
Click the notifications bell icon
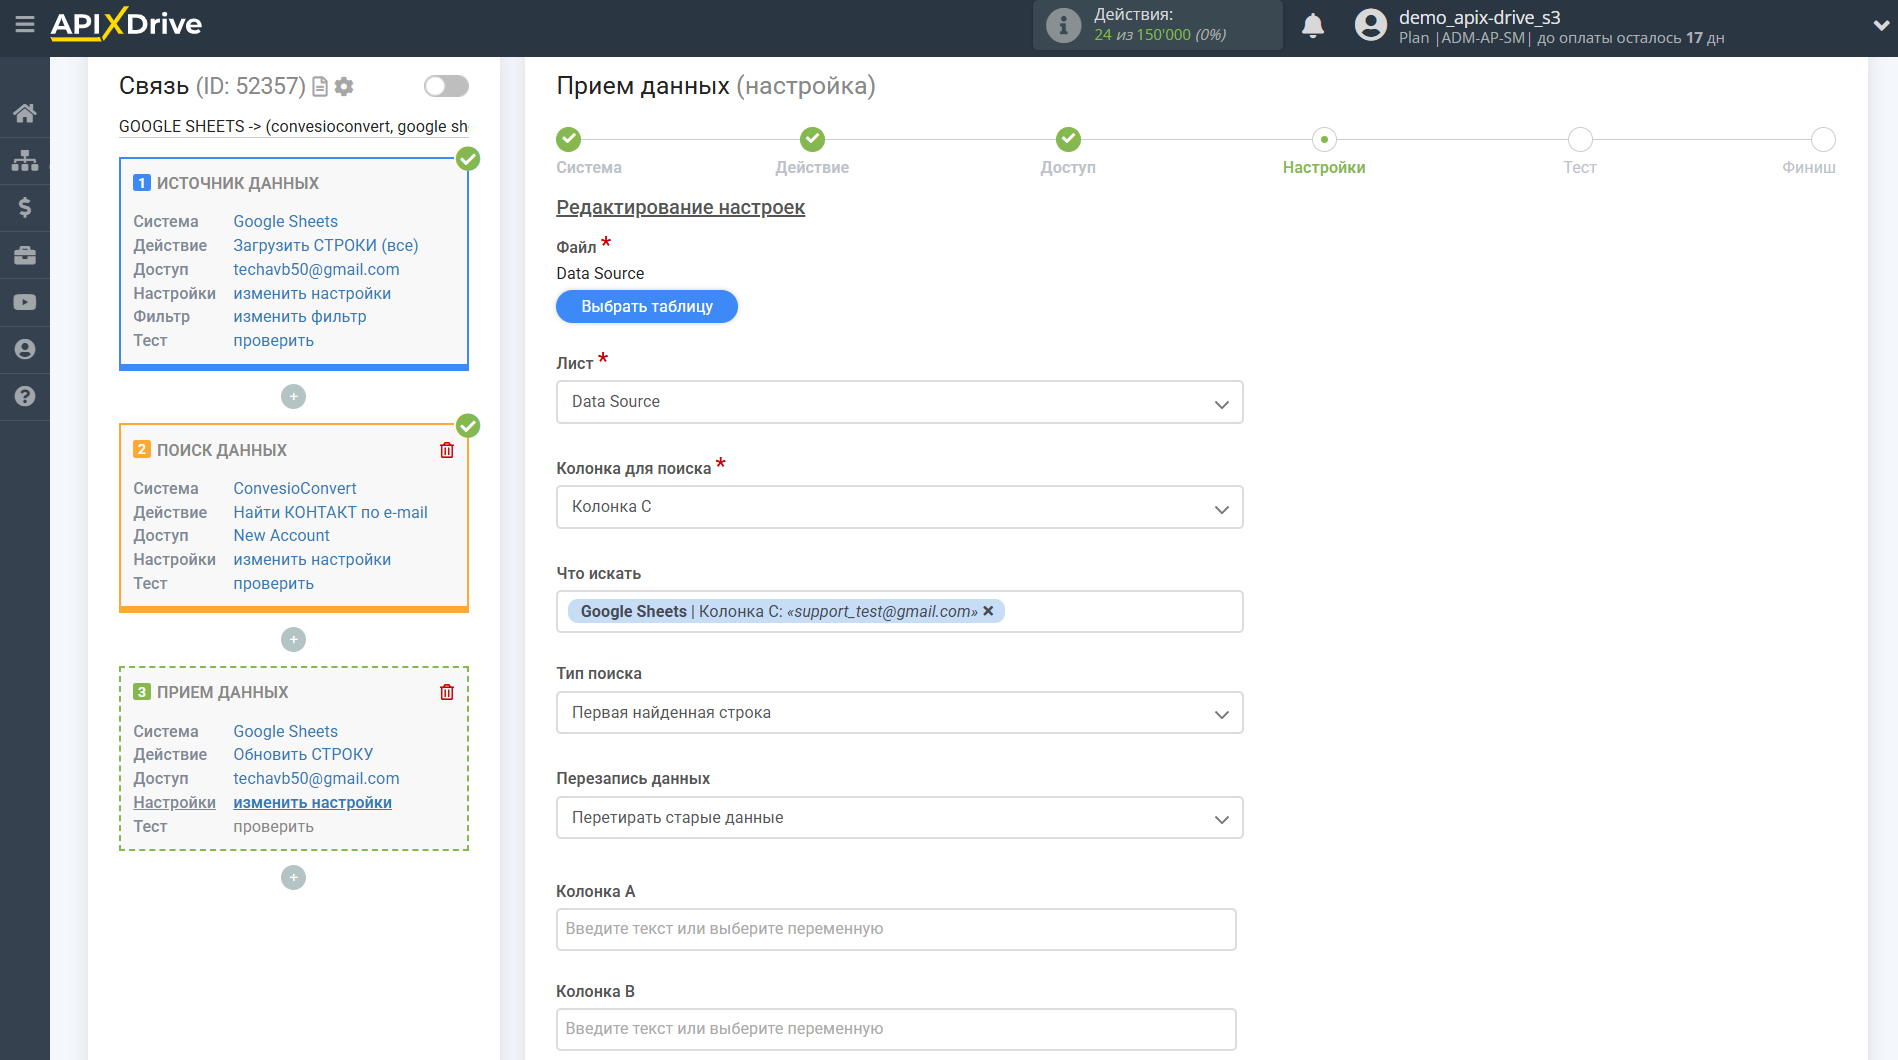point(1313,26)
